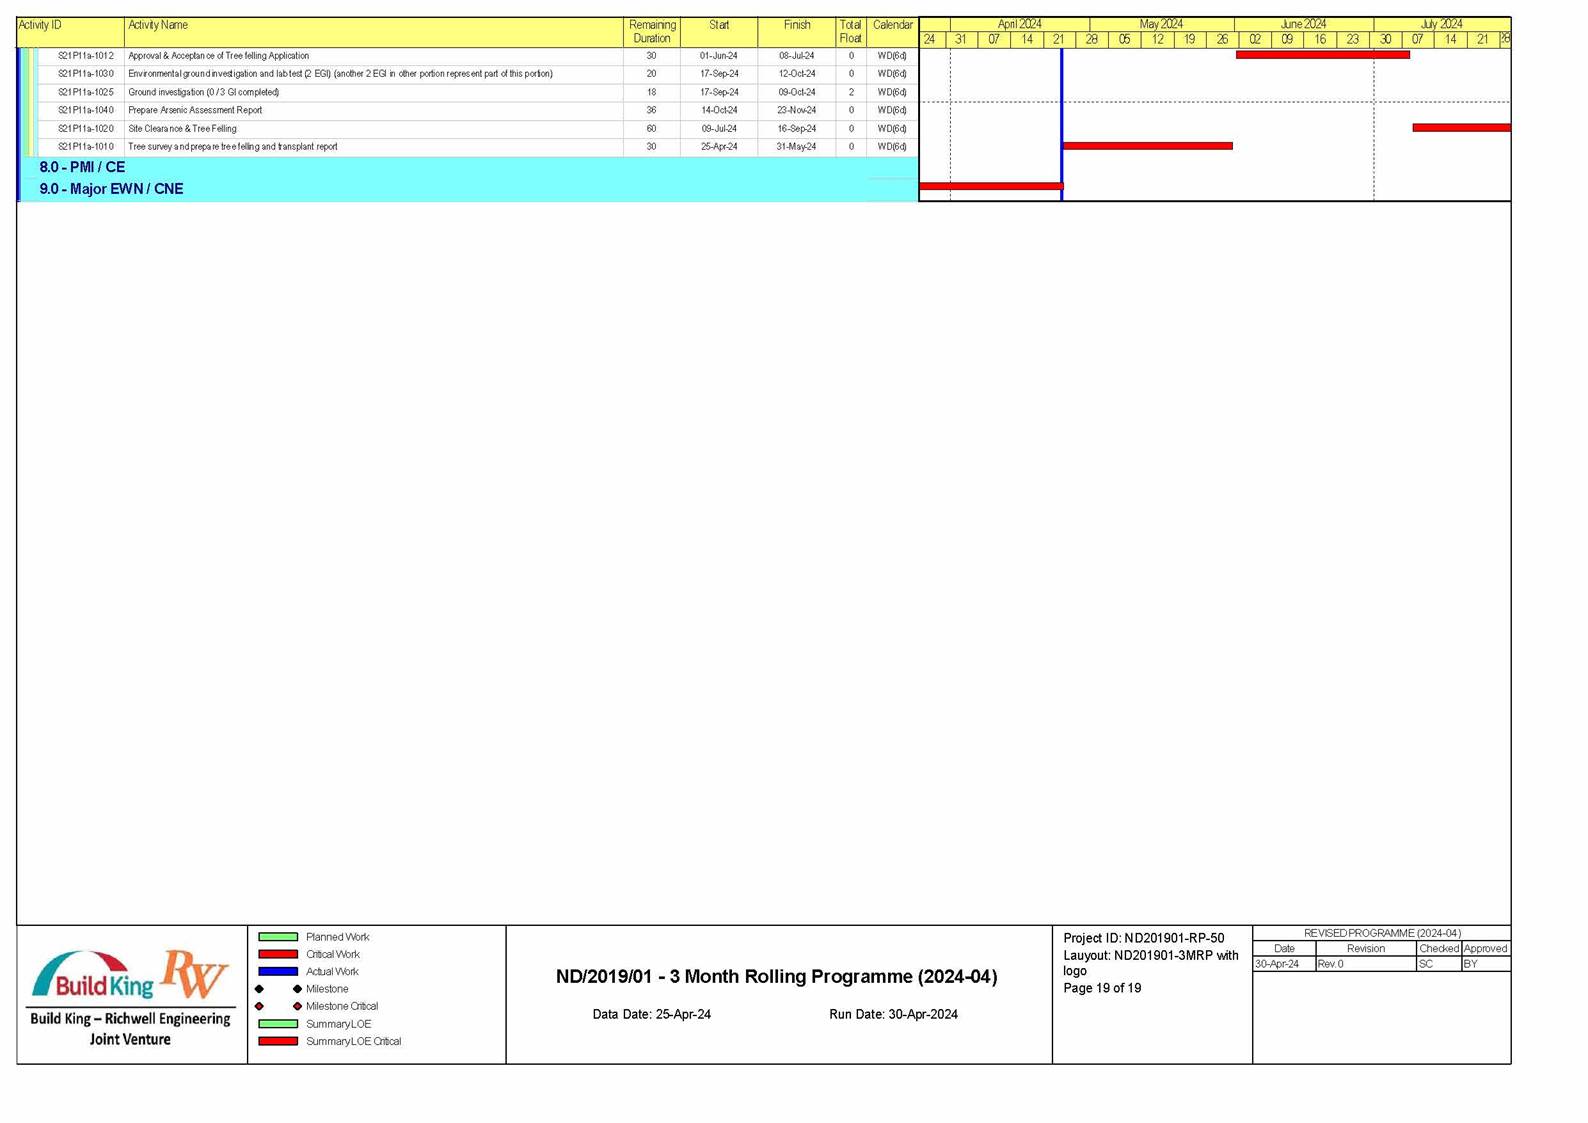Click the red Tree survey Gantt bar
Screen dimensions: 1588x1123
(x=1147, y=146)
